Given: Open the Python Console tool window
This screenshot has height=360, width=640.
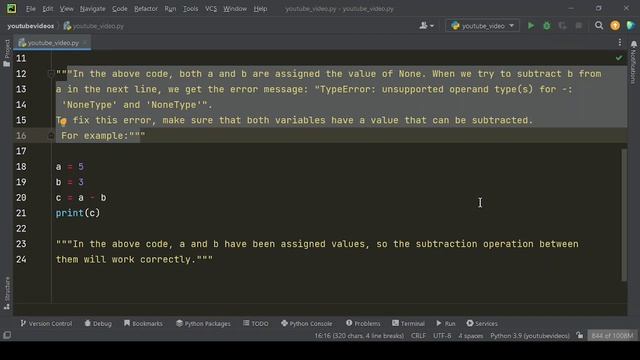Looking at the screenshot, I should (307, 323).
